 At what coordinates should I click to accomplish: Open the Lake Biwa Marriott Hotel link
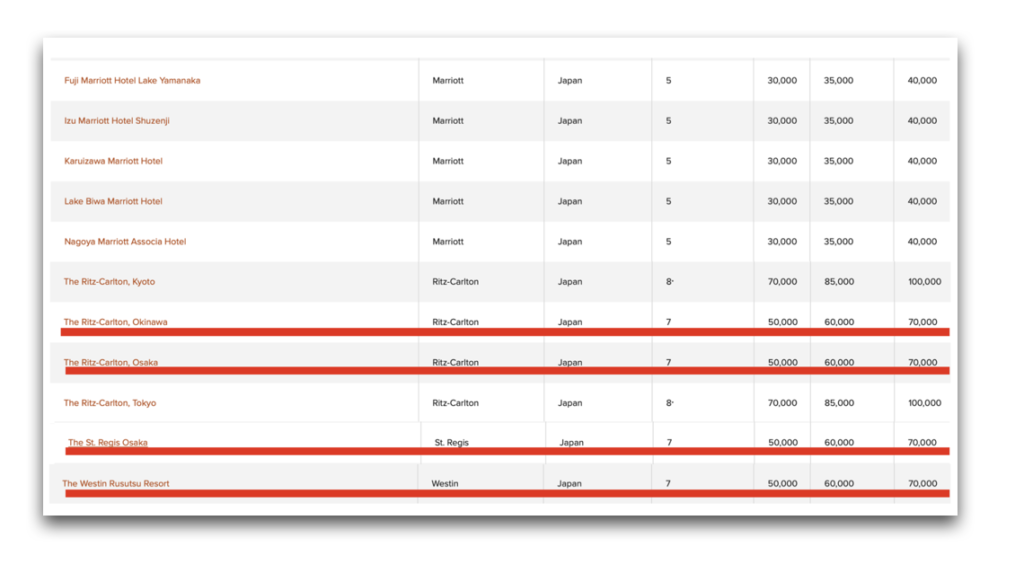coord(113,201)
